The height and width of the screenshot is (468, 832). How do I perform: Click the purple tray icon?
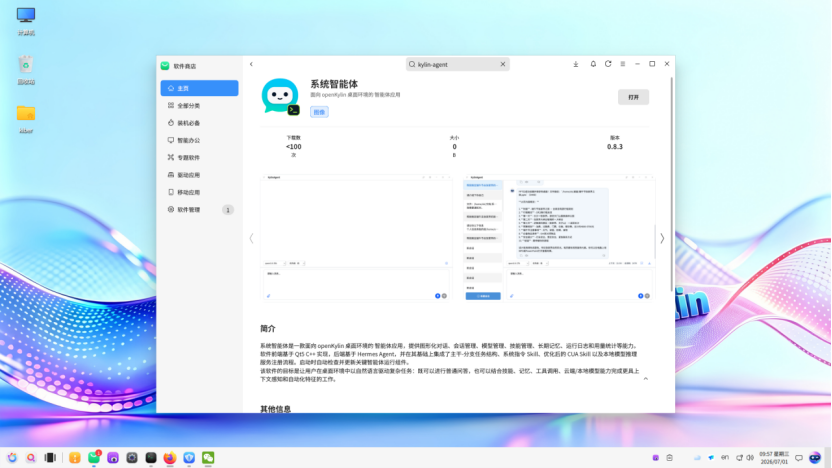tap(655, 457)
